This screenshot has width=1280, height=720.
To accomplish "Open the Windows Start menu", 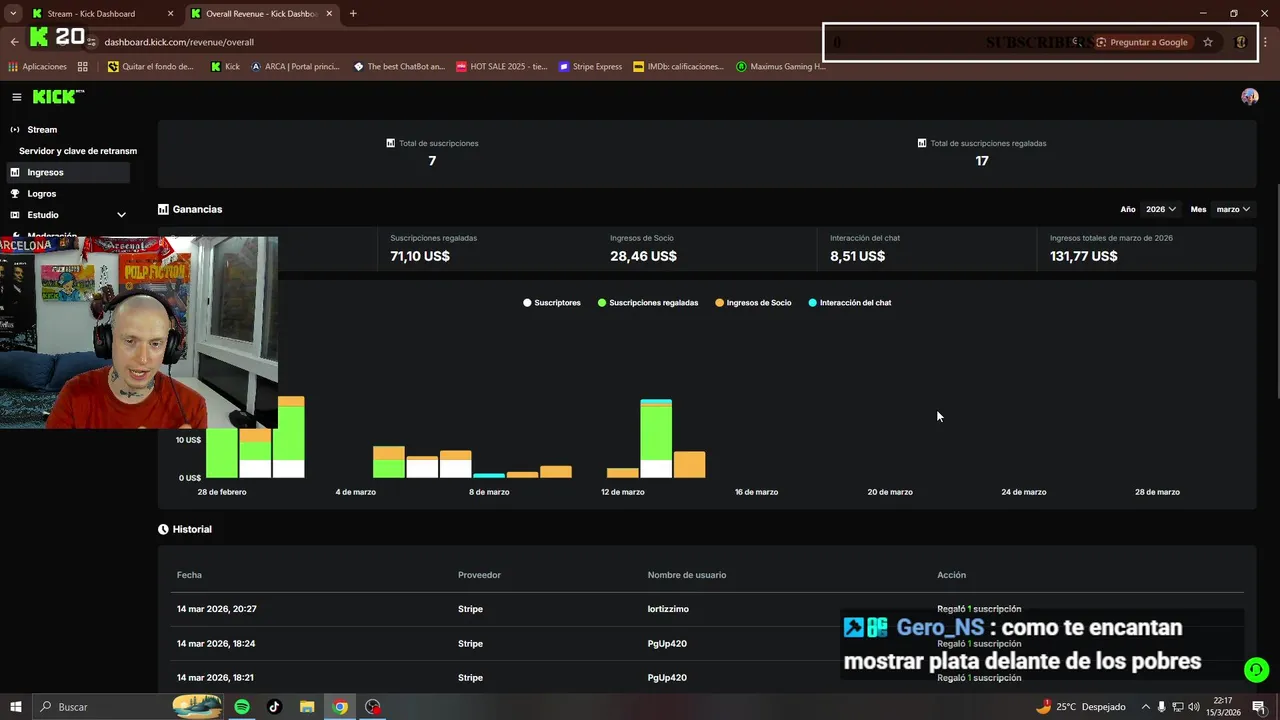I will 16,707.
